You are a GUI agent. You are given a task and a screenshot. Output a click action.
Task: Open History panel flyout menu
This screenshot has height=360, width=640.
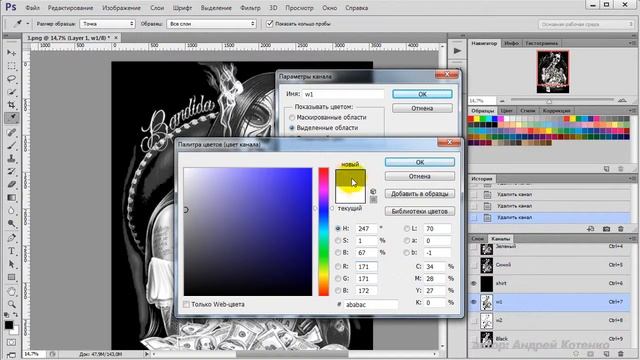point(632,179)
